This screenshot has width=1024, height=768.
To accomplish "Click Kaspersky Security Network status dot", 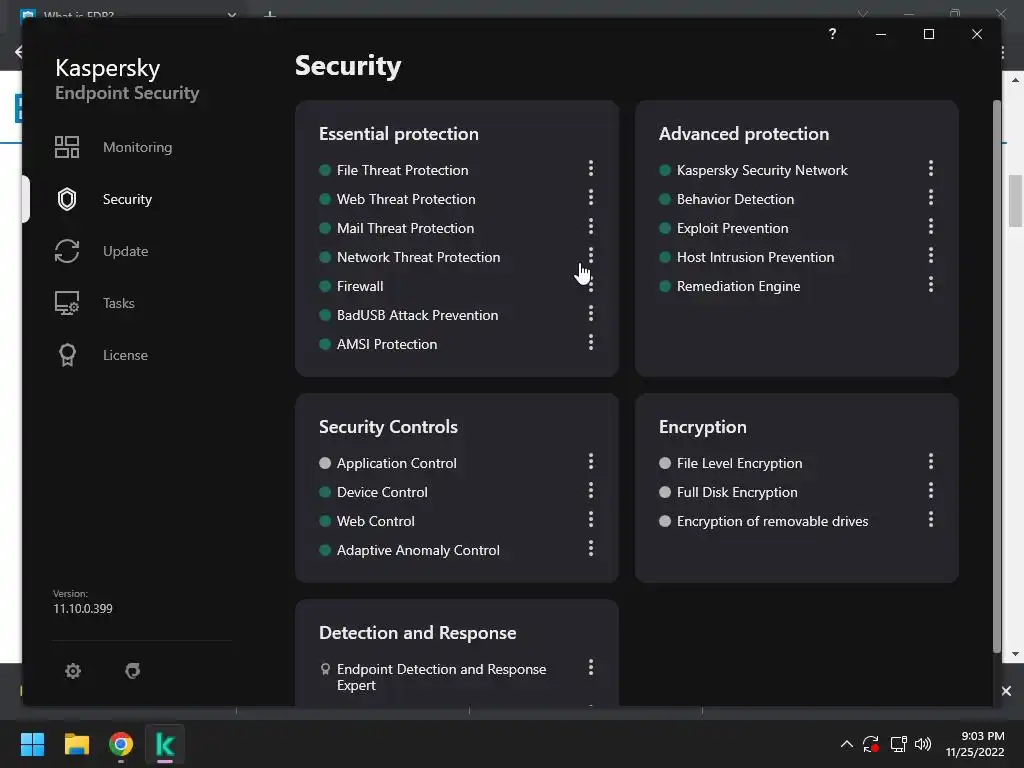I will tap(665, 170).
